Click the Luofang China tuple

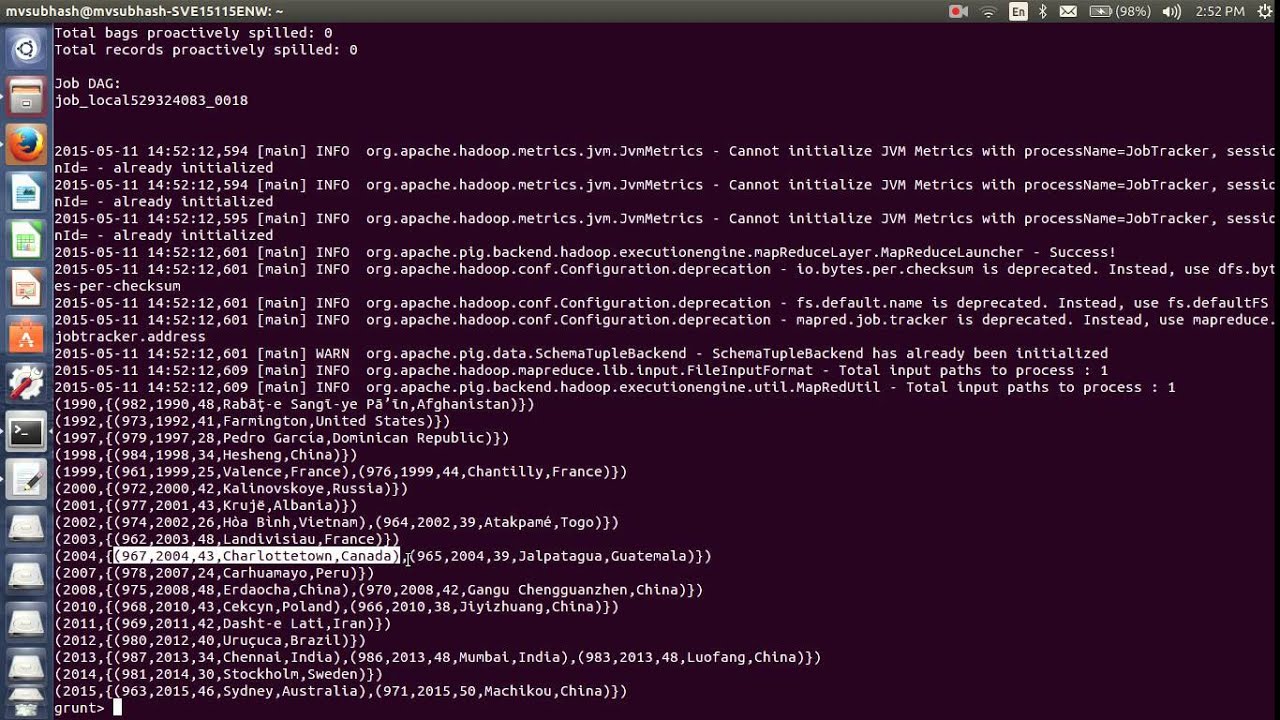click(x=691, y=657)
